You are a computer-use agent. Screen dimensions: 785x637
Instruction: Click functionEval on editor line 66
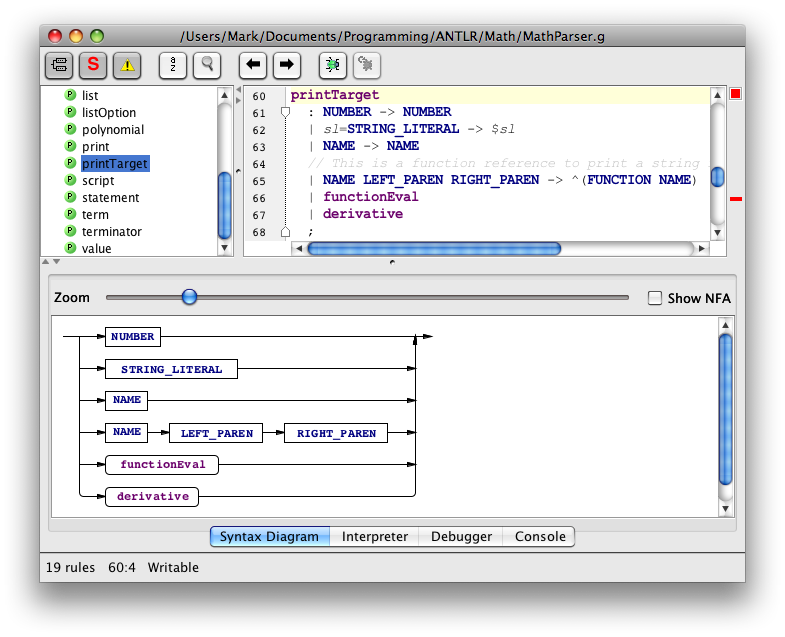(x=370, y=197)
